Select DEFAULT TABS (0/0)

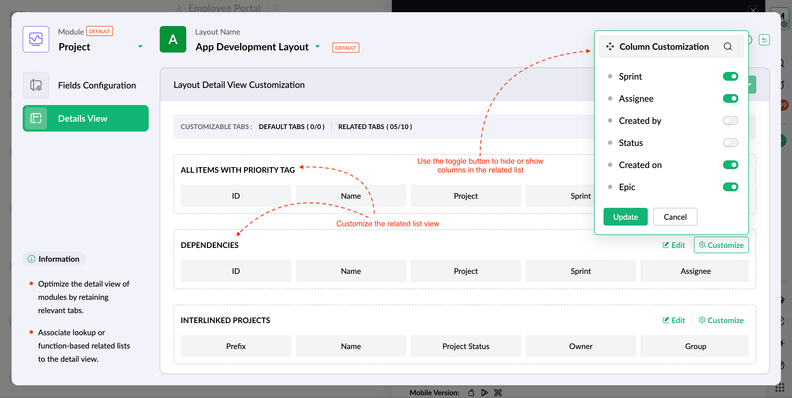pos(291,127)
